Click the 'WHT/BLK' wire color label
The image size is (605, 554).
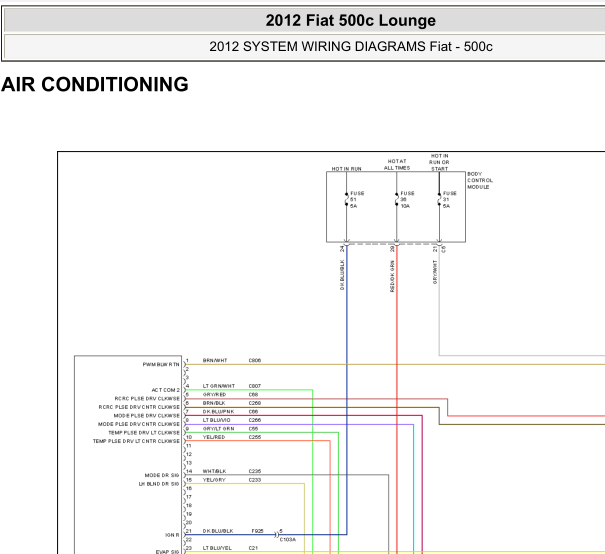point(215,471)
